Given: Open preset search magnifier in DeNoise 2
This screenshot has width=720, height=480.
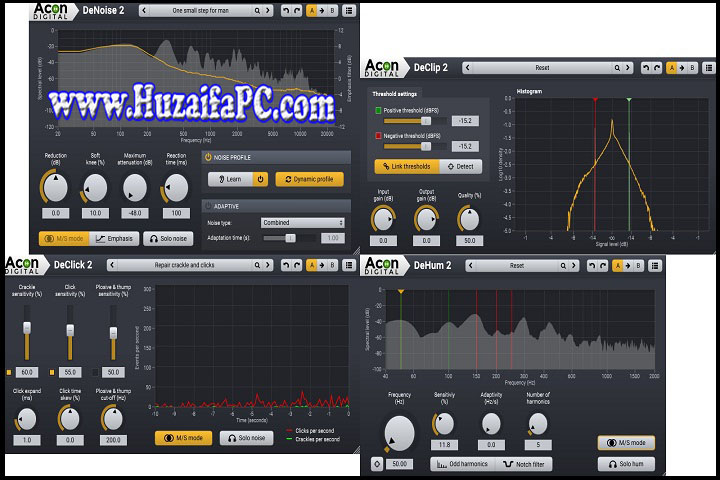Looking at the screenshot, I should (257, 11).
